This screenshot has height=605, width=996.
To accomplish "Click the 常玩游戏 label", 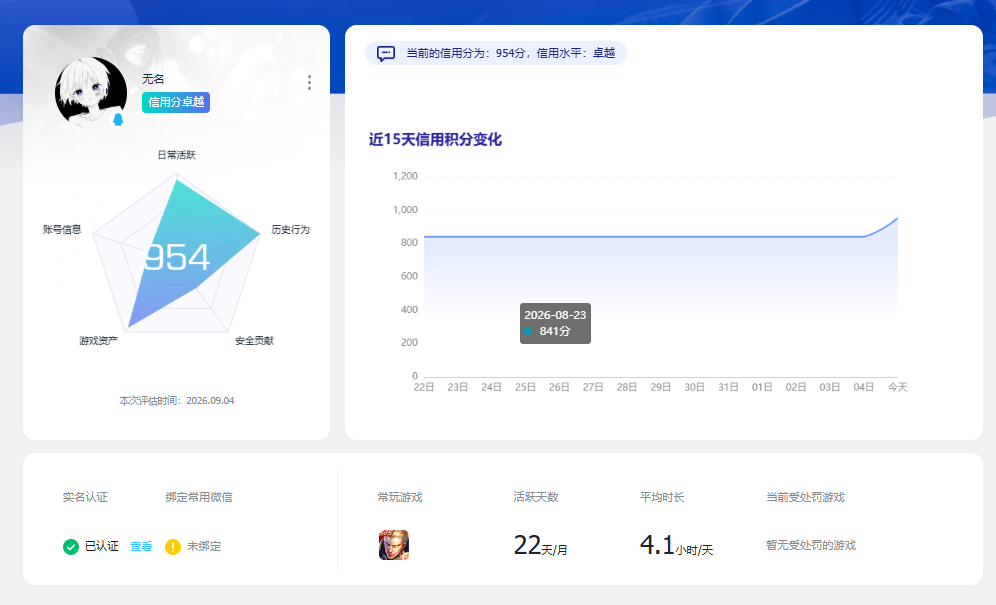I will click(400, 497).
